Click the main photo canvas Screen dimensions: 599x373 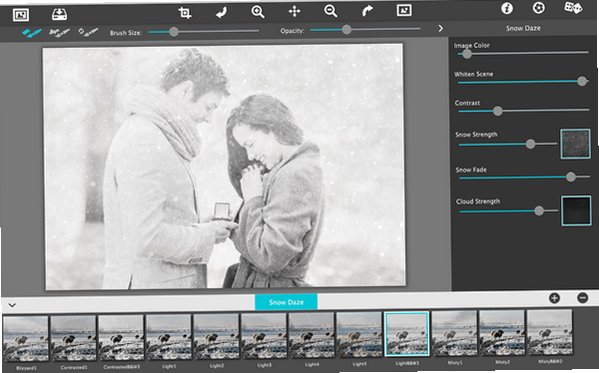point(225,167)
